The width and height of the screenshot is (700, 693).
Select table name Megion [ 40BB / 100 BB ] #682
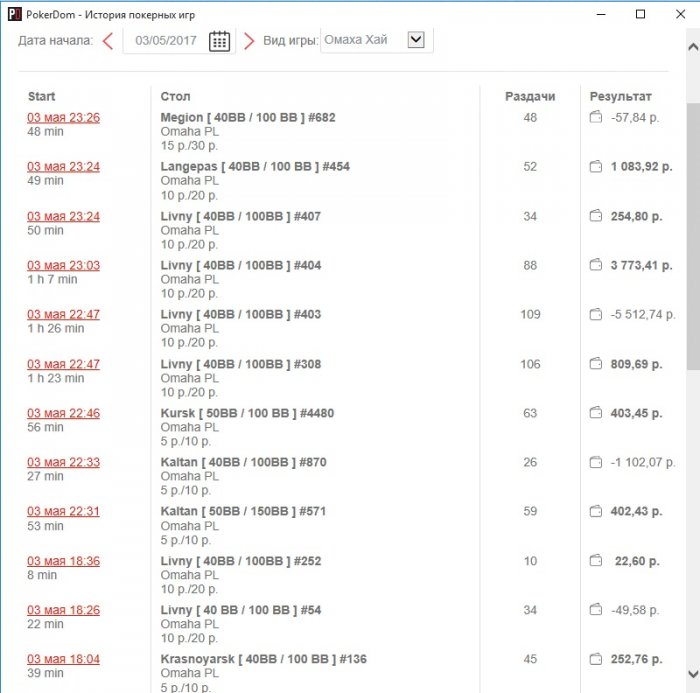click(248, 117)
